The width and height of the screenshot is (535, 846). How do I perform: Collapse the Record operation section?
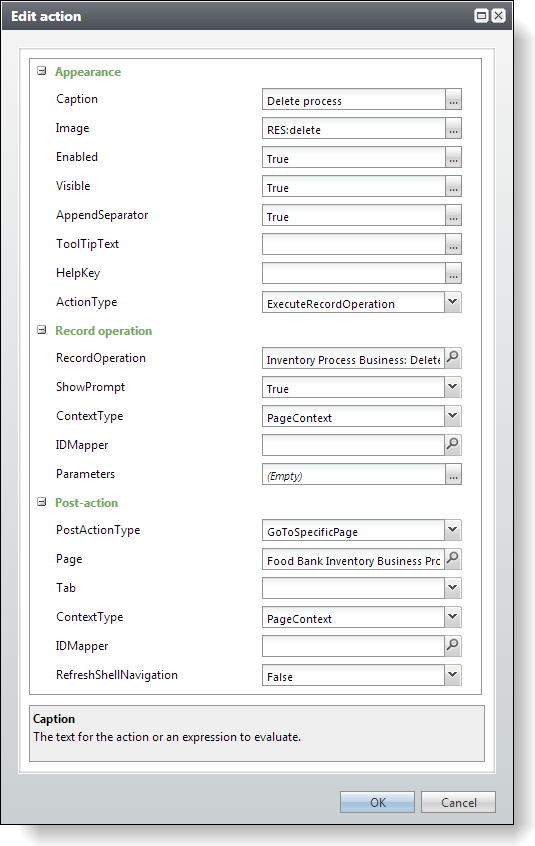(42, 330)
